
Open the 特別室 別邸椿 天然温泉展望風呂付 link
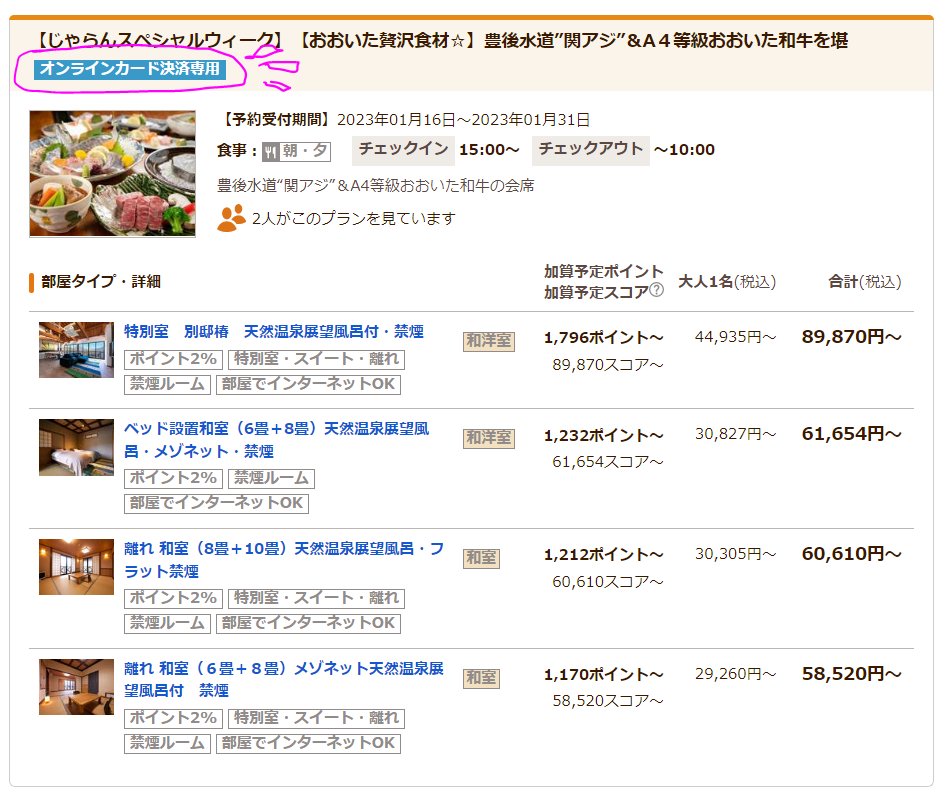(274, 332)
